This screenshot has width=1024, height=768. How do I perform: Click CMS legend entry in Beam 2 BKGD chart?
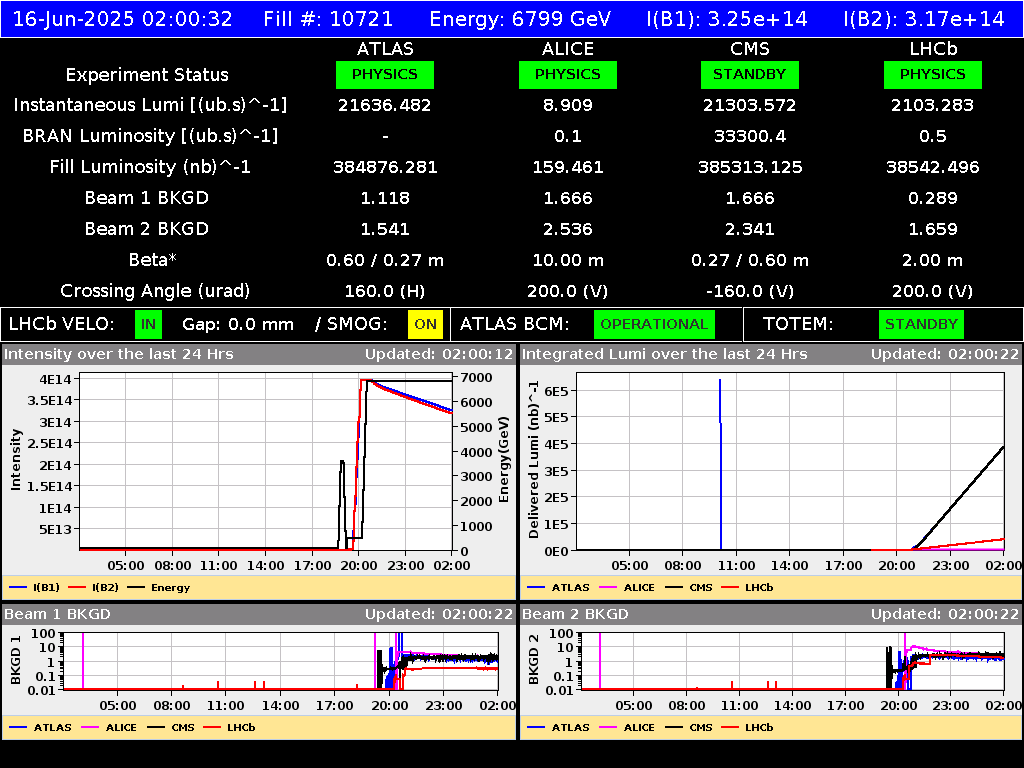click(x=689, y=727)
